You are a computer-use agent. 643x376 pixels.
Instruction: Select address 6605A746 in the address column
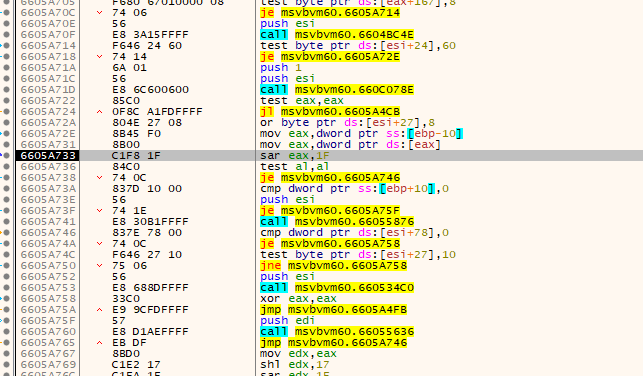coord(48,232)
